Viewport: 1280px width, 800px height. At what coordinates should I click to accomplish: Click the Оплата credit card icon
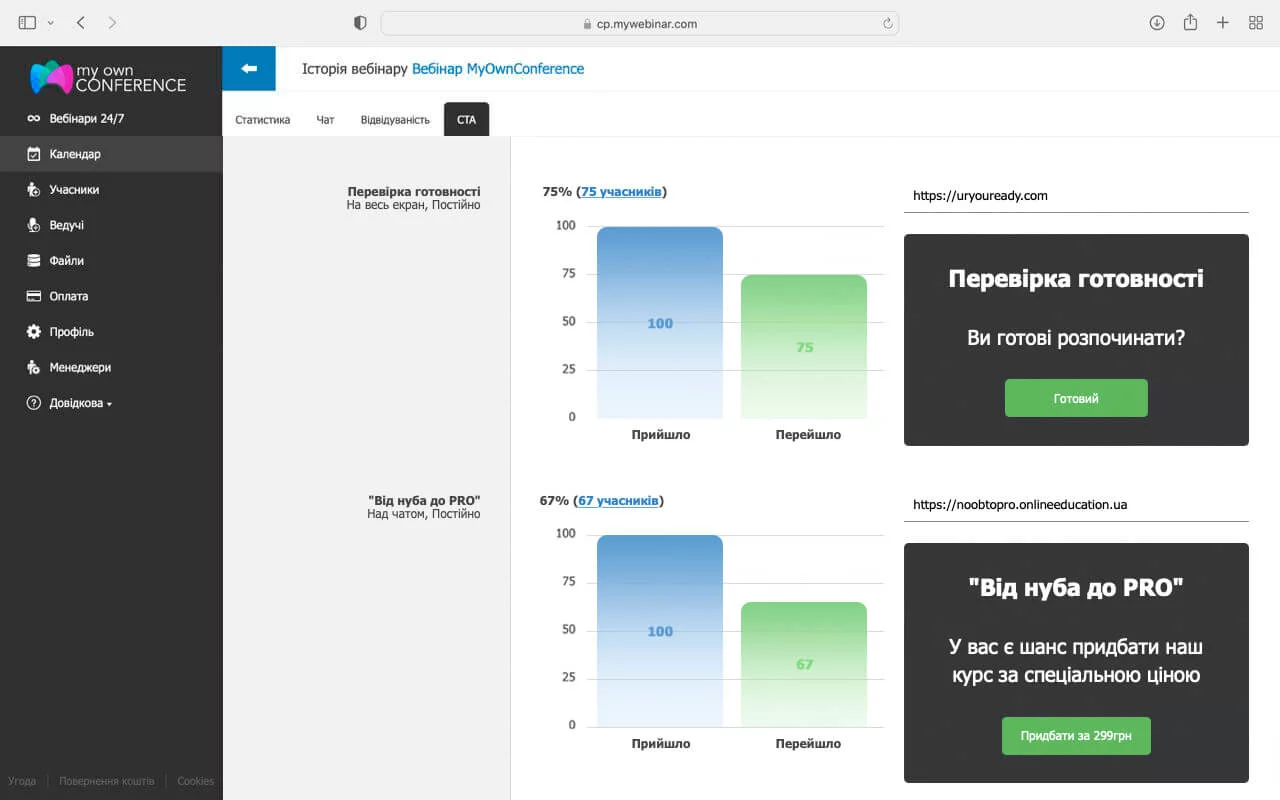pyautogui.click(x=33, y=296)
